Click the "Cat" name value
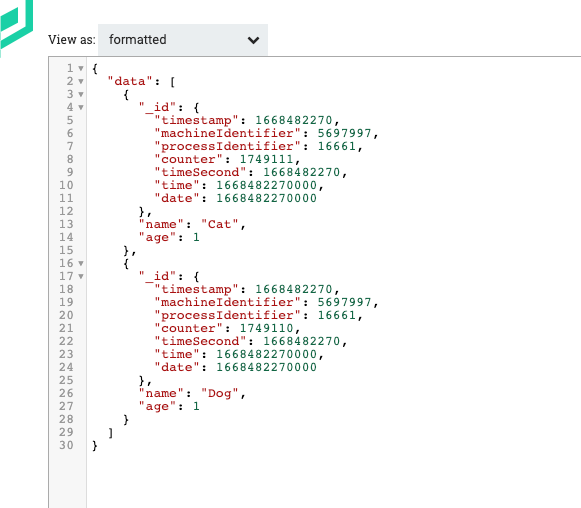The height and width of the screenshot is (508, 581). [x=219, y=224]
